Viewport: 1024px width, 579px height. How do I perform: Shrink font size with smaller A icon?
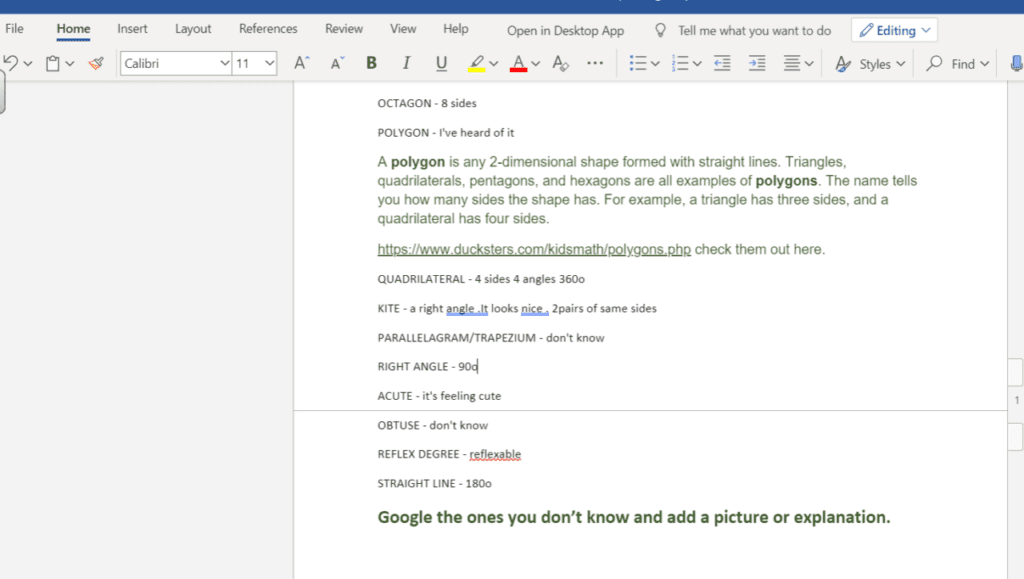tap(337, 63)
